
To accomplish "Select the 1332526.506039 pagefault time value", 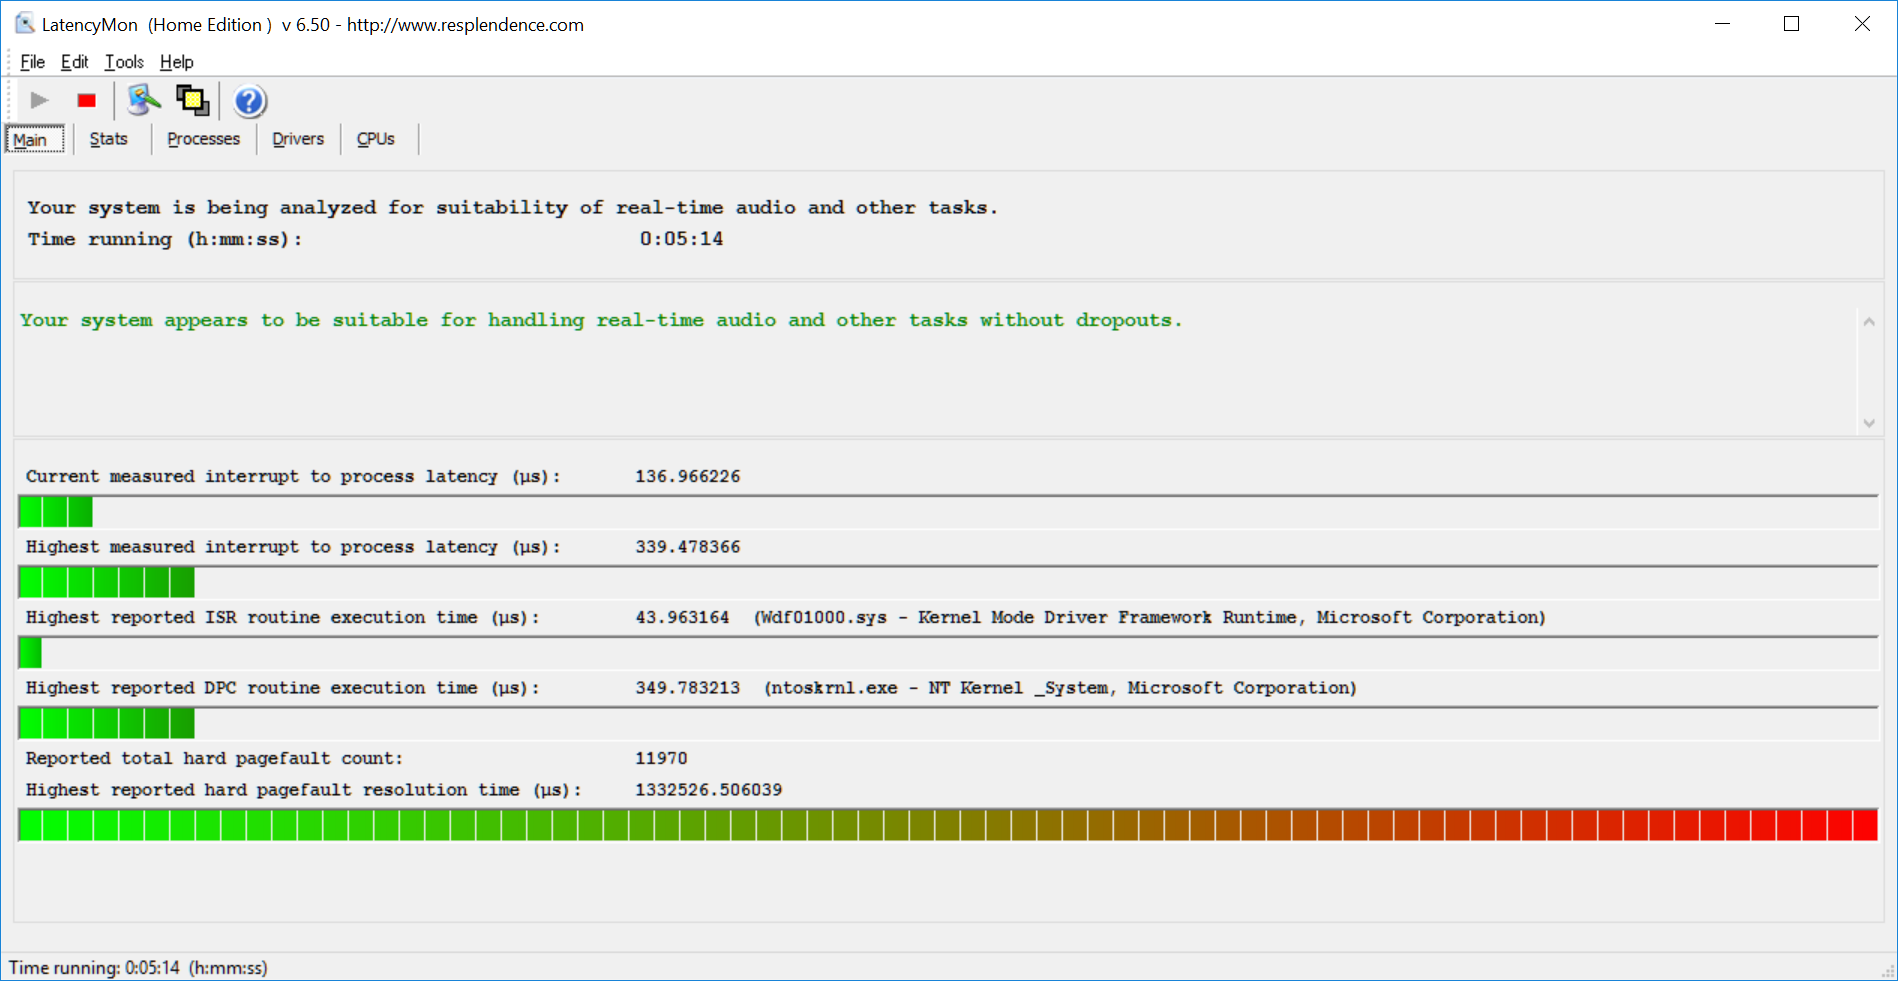I will (709, 790).
